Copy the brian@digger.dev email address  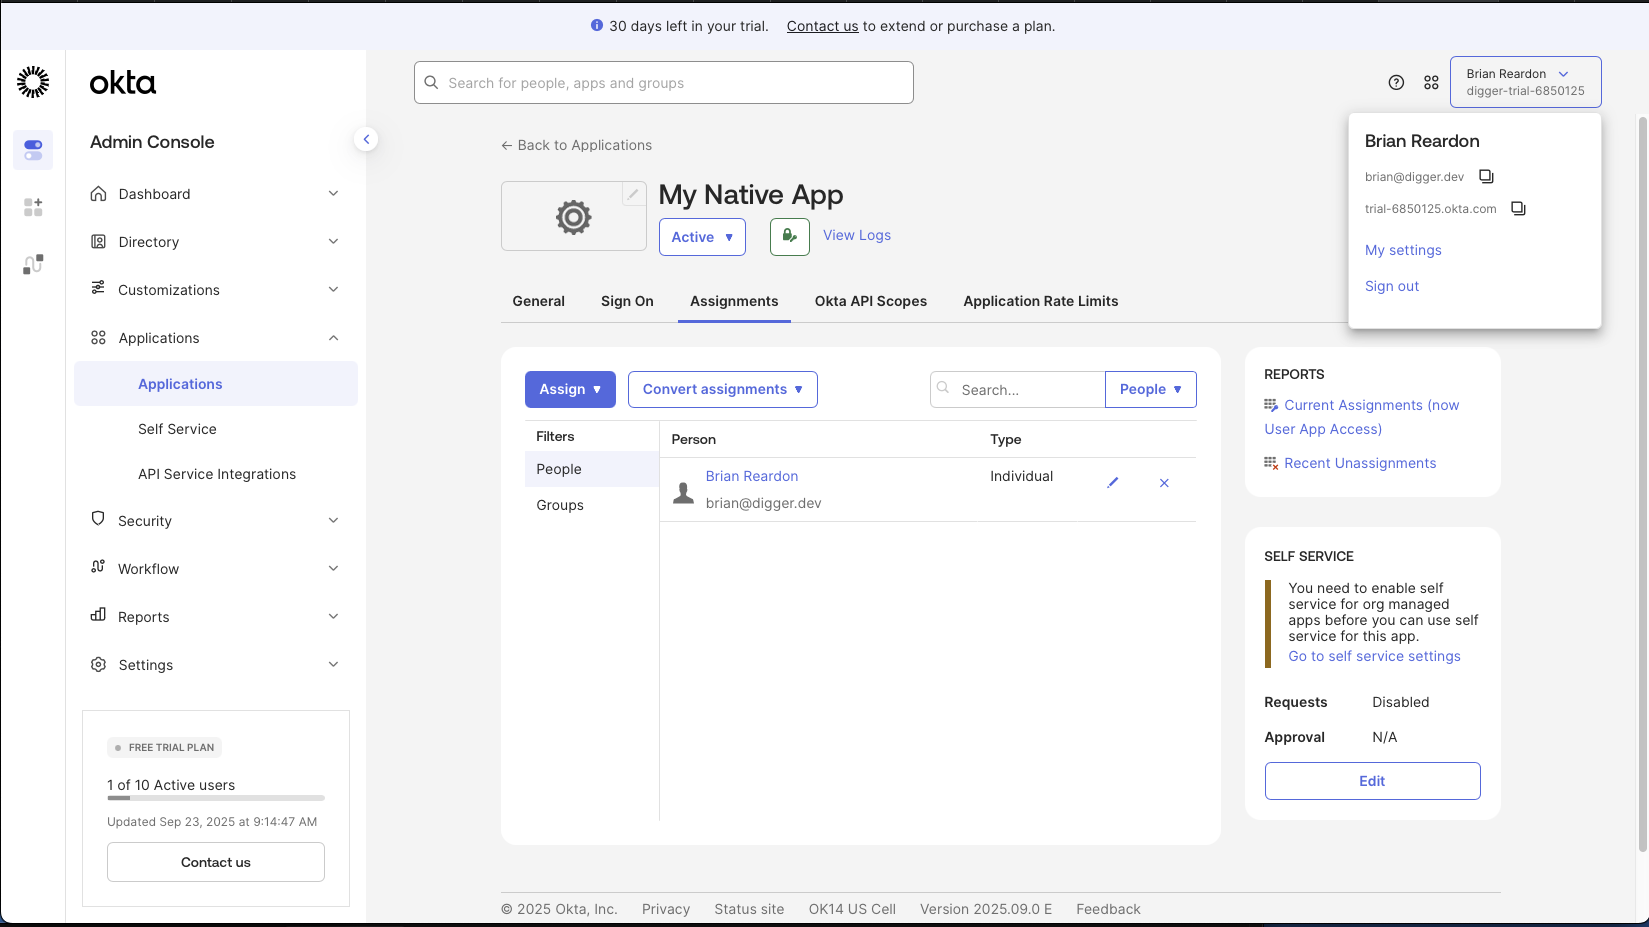(1486, 177)
